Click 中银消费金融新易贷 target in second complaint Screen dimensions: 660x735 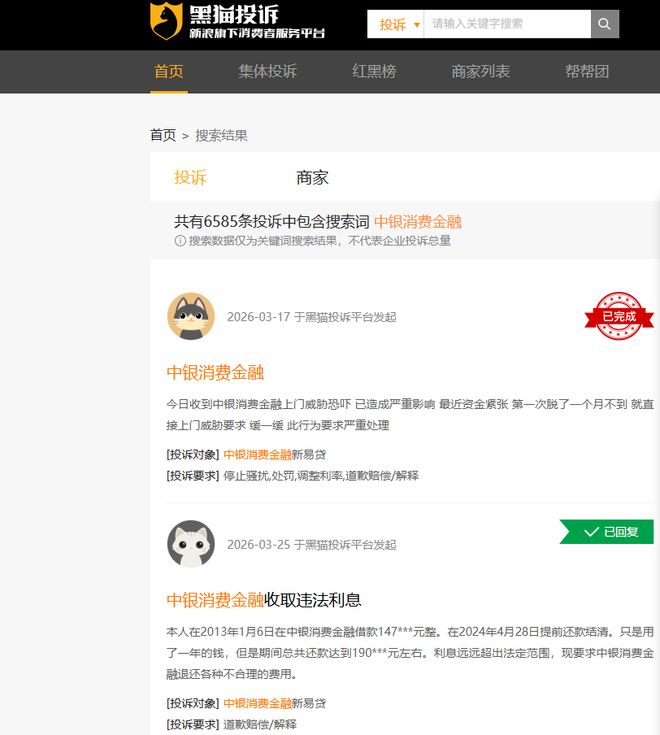pyautogui.click(x=275, y=703)
